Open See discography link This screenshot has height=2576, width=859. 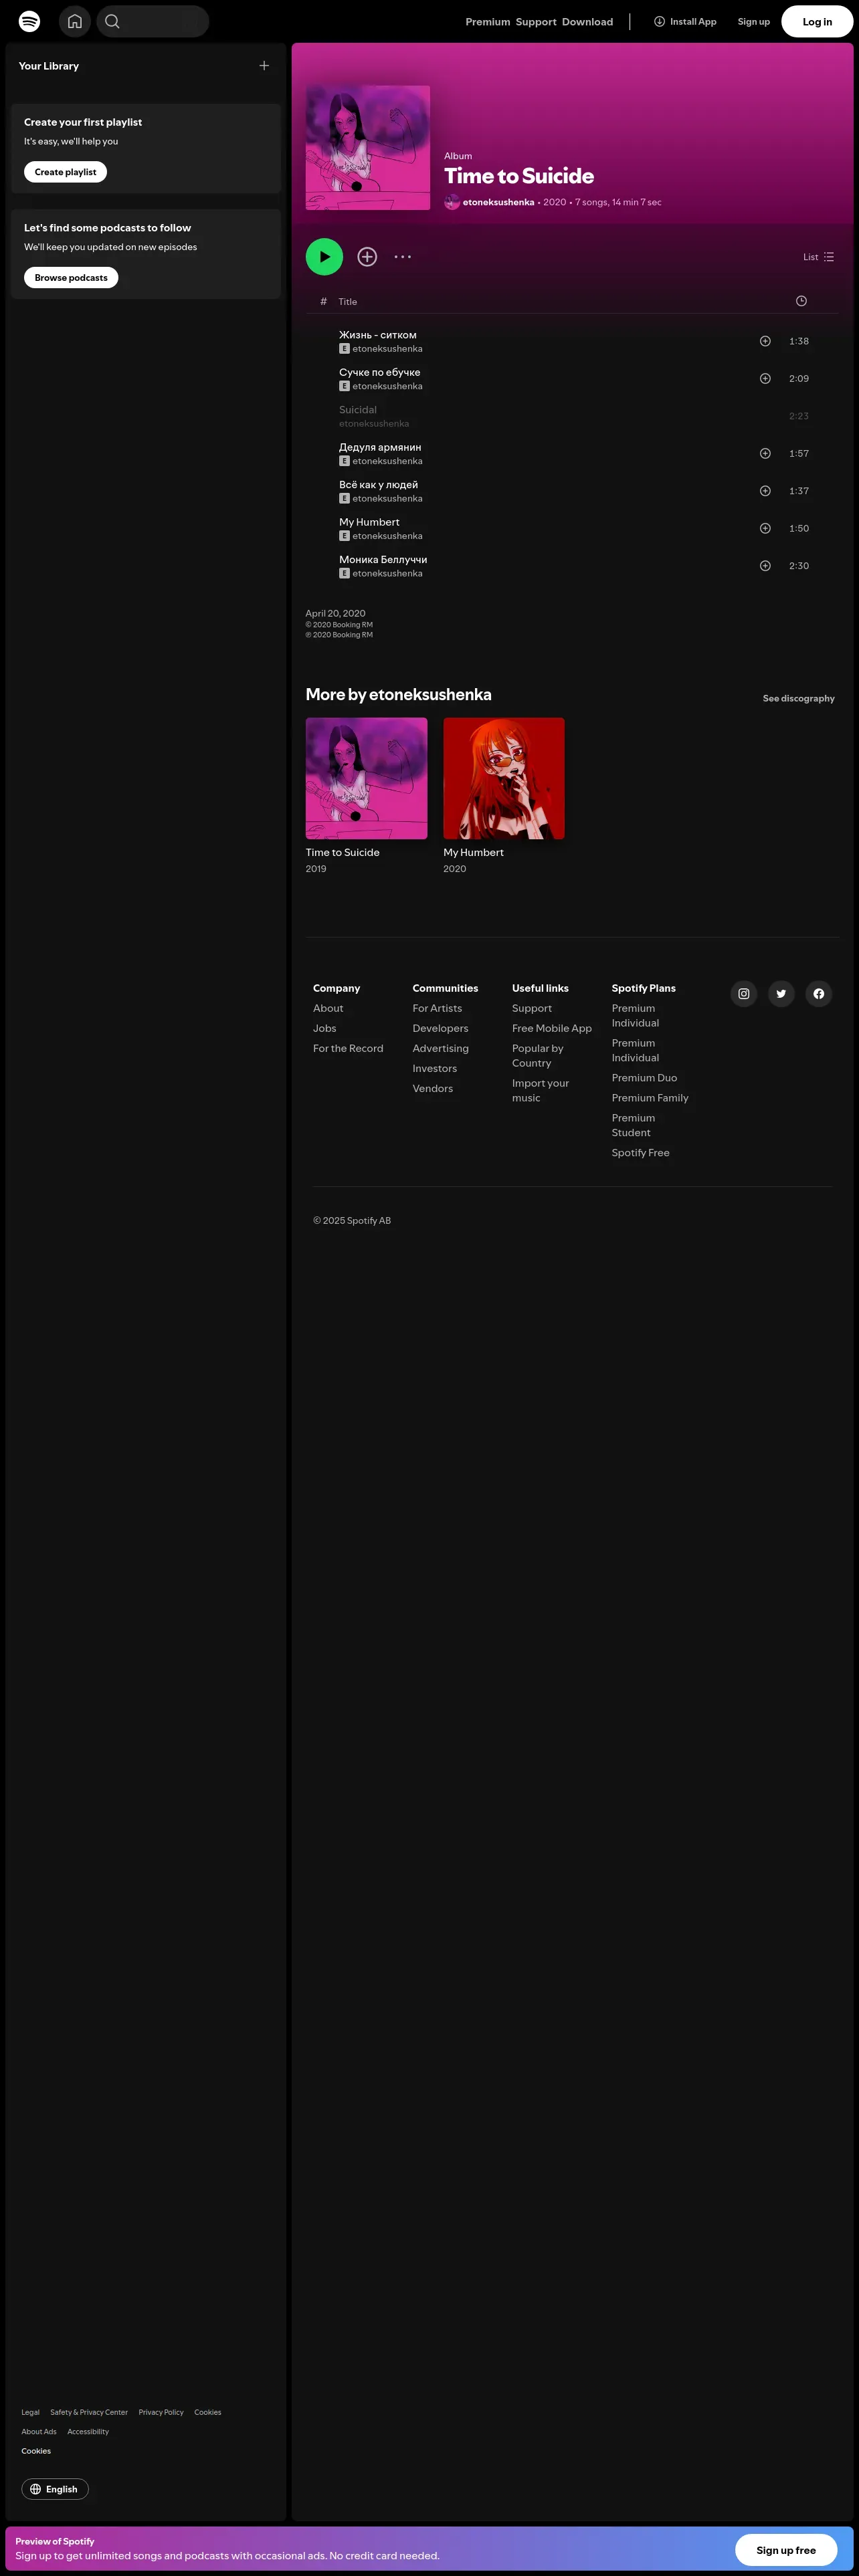[798, 699]
